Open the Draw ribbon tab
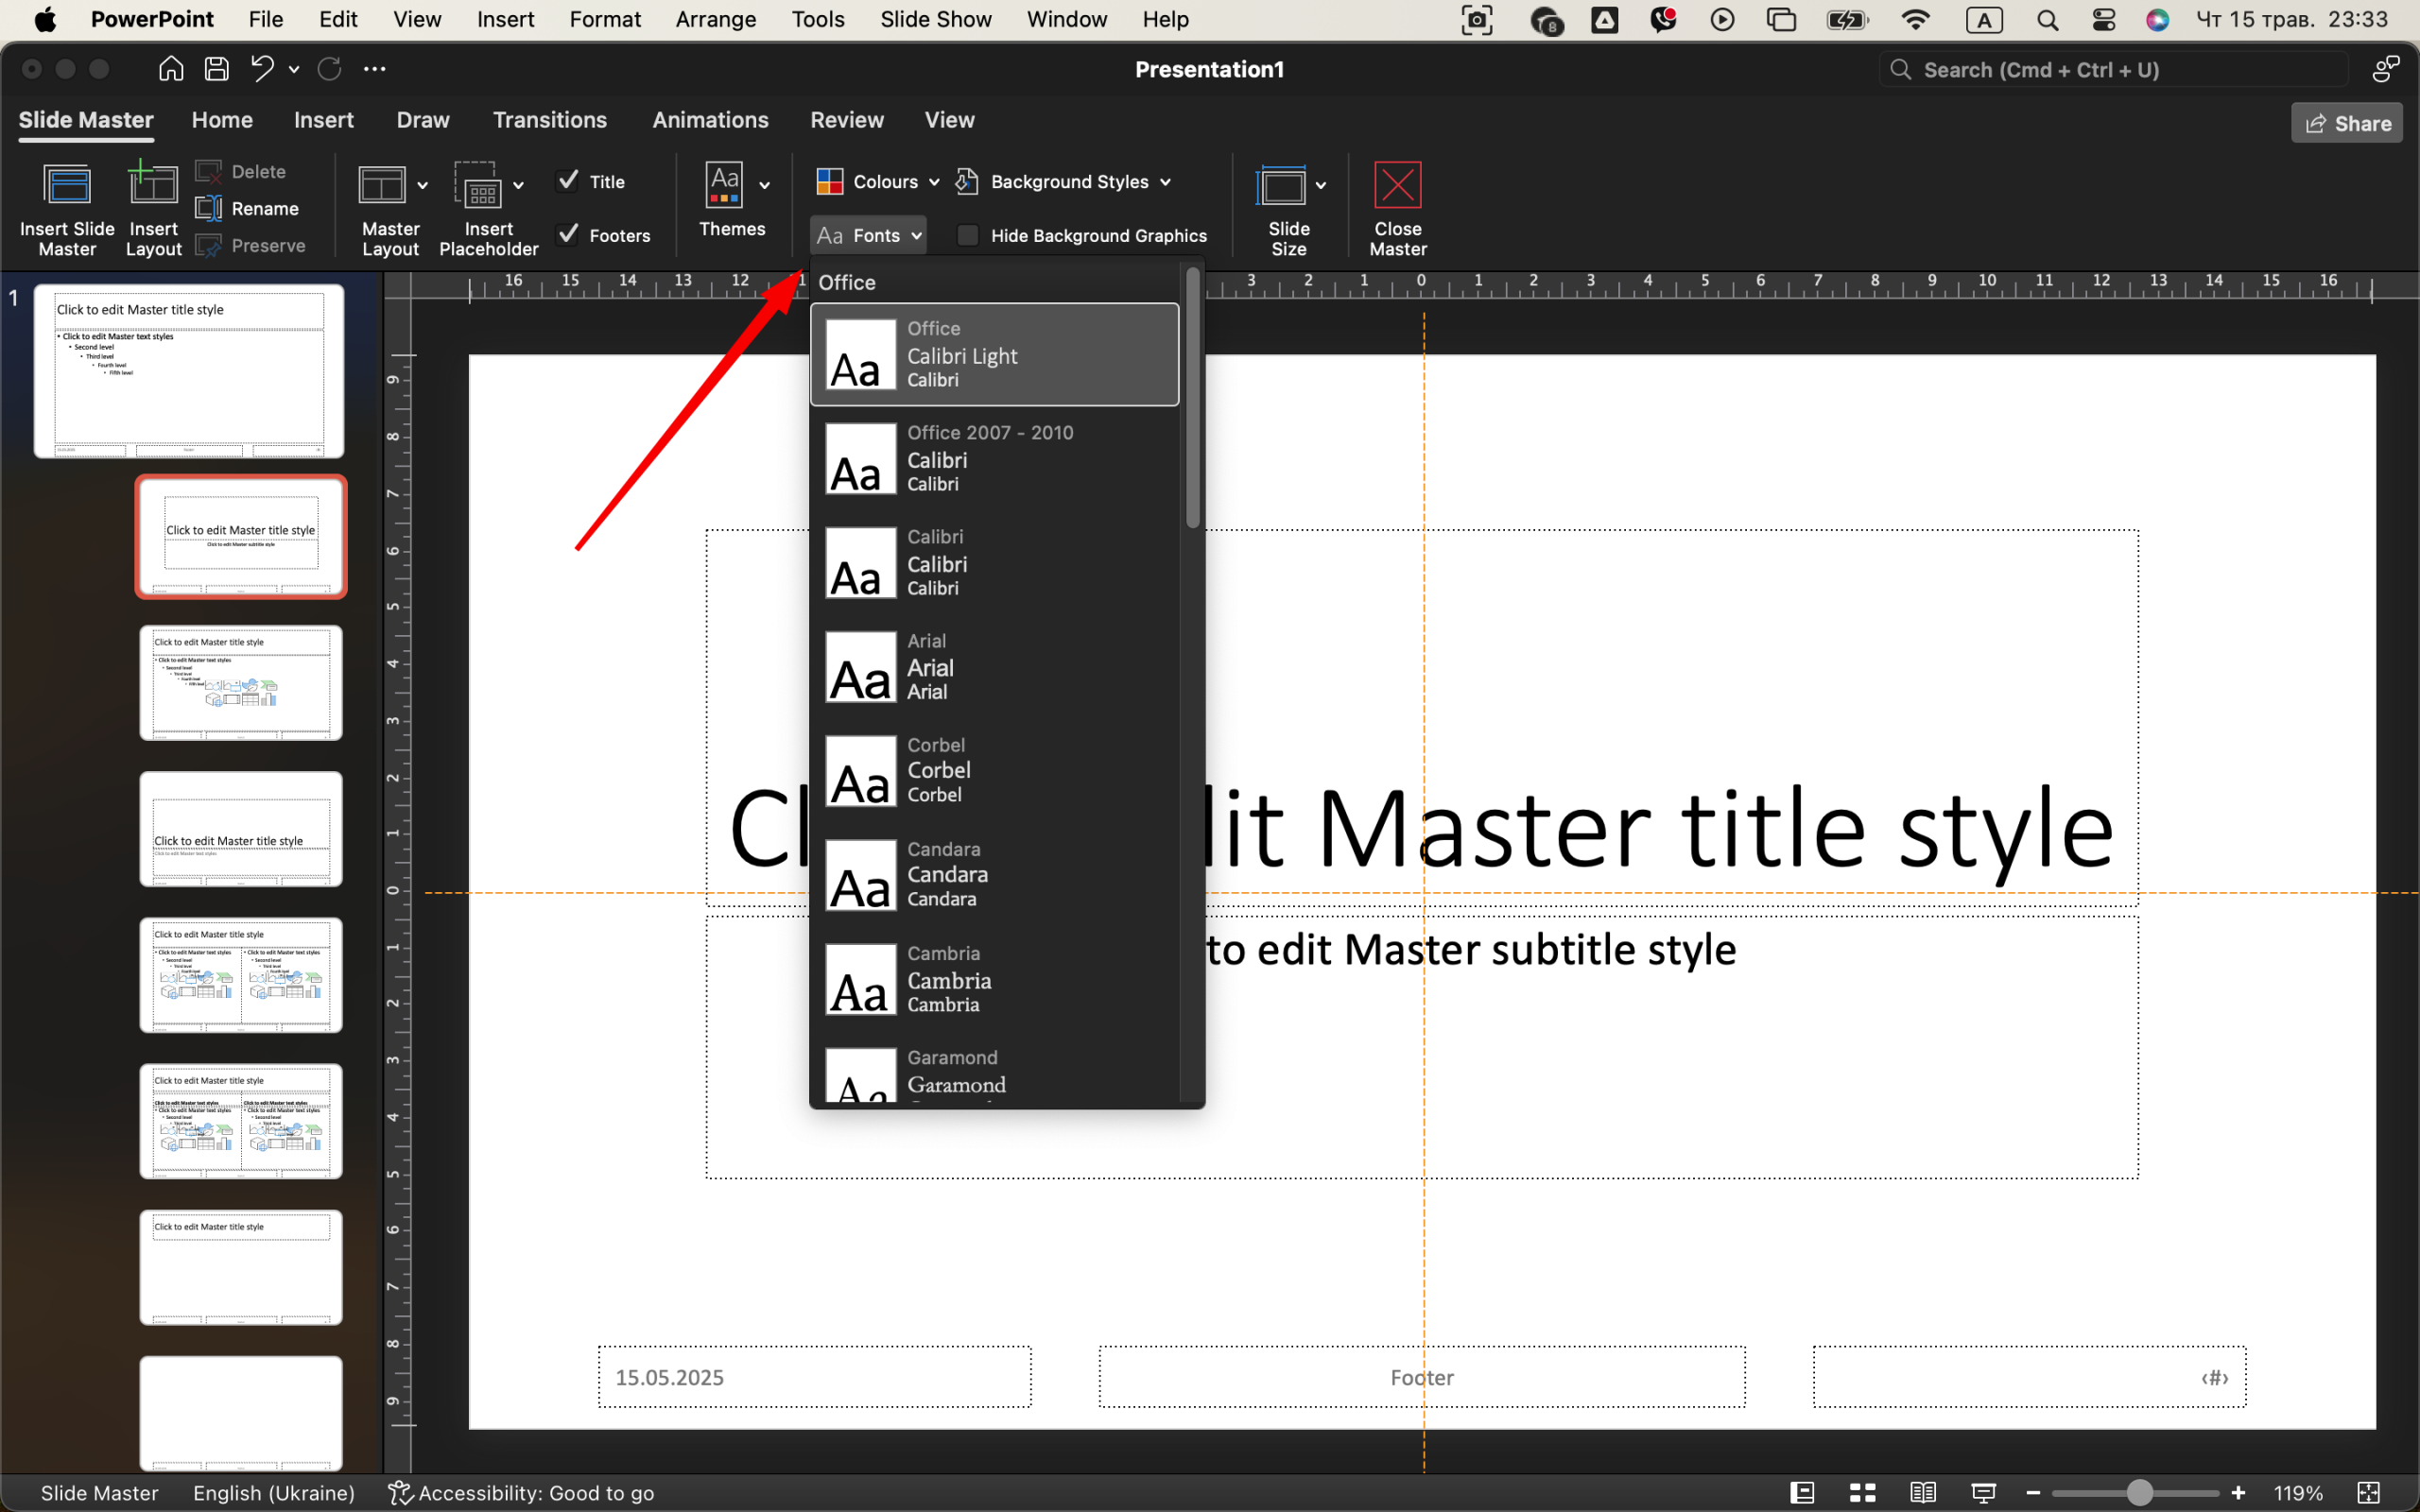Screen dimensions: 2420x1512 coord(423,120)
